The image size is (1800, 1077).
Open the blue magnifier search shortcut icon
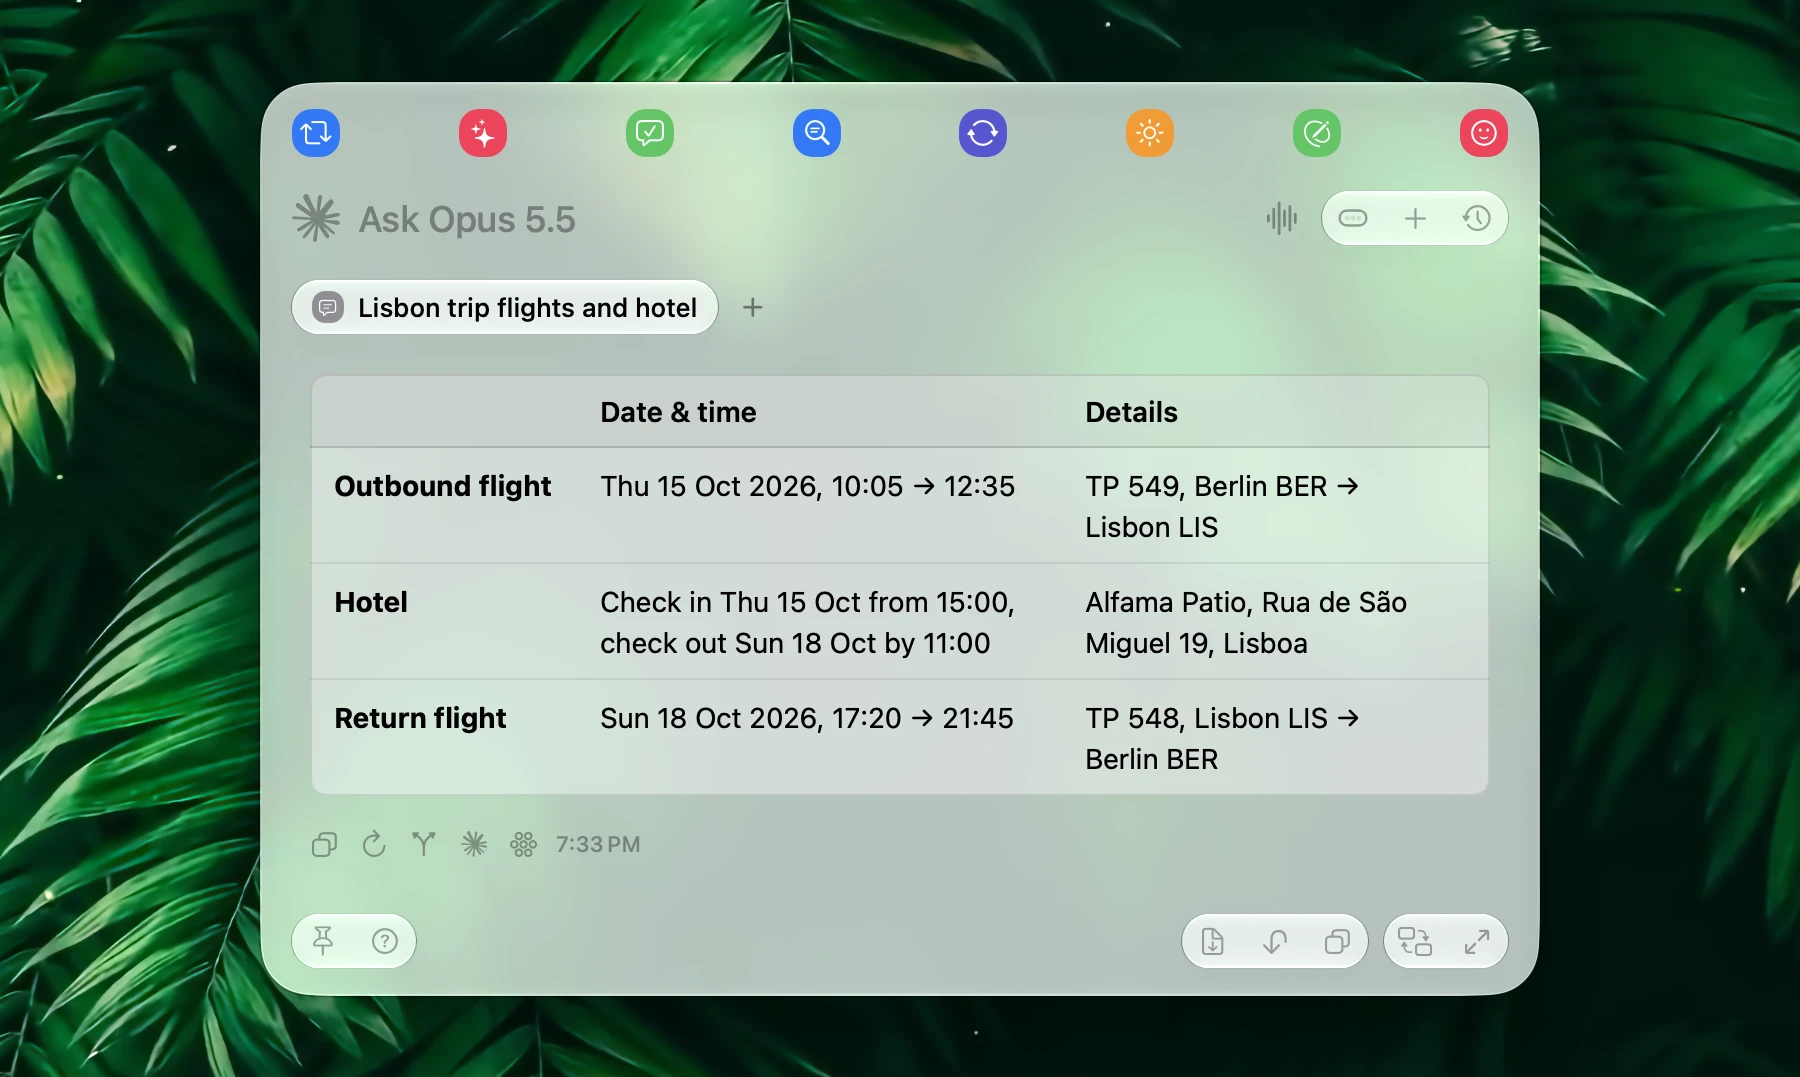[x=817, y=133]
